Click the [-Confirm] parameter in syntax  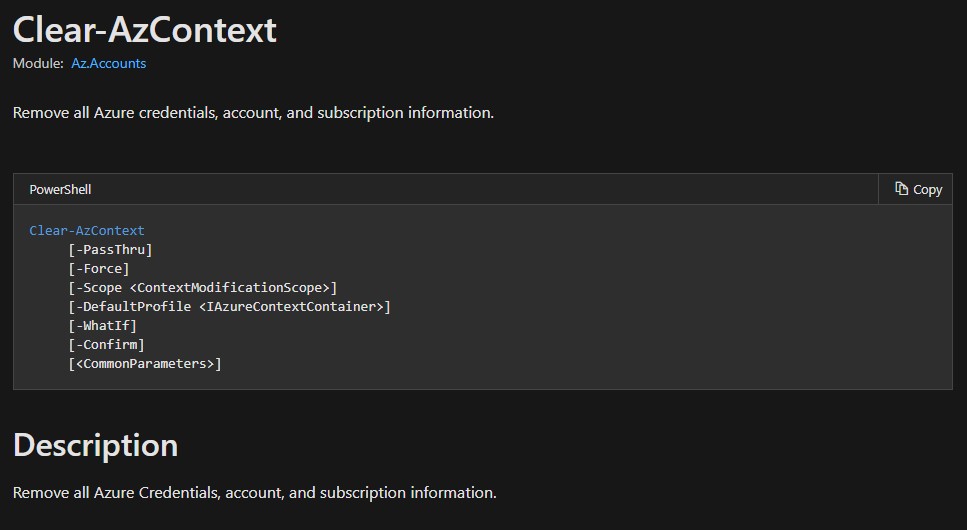pyautogui.click(x=106, y=344)
